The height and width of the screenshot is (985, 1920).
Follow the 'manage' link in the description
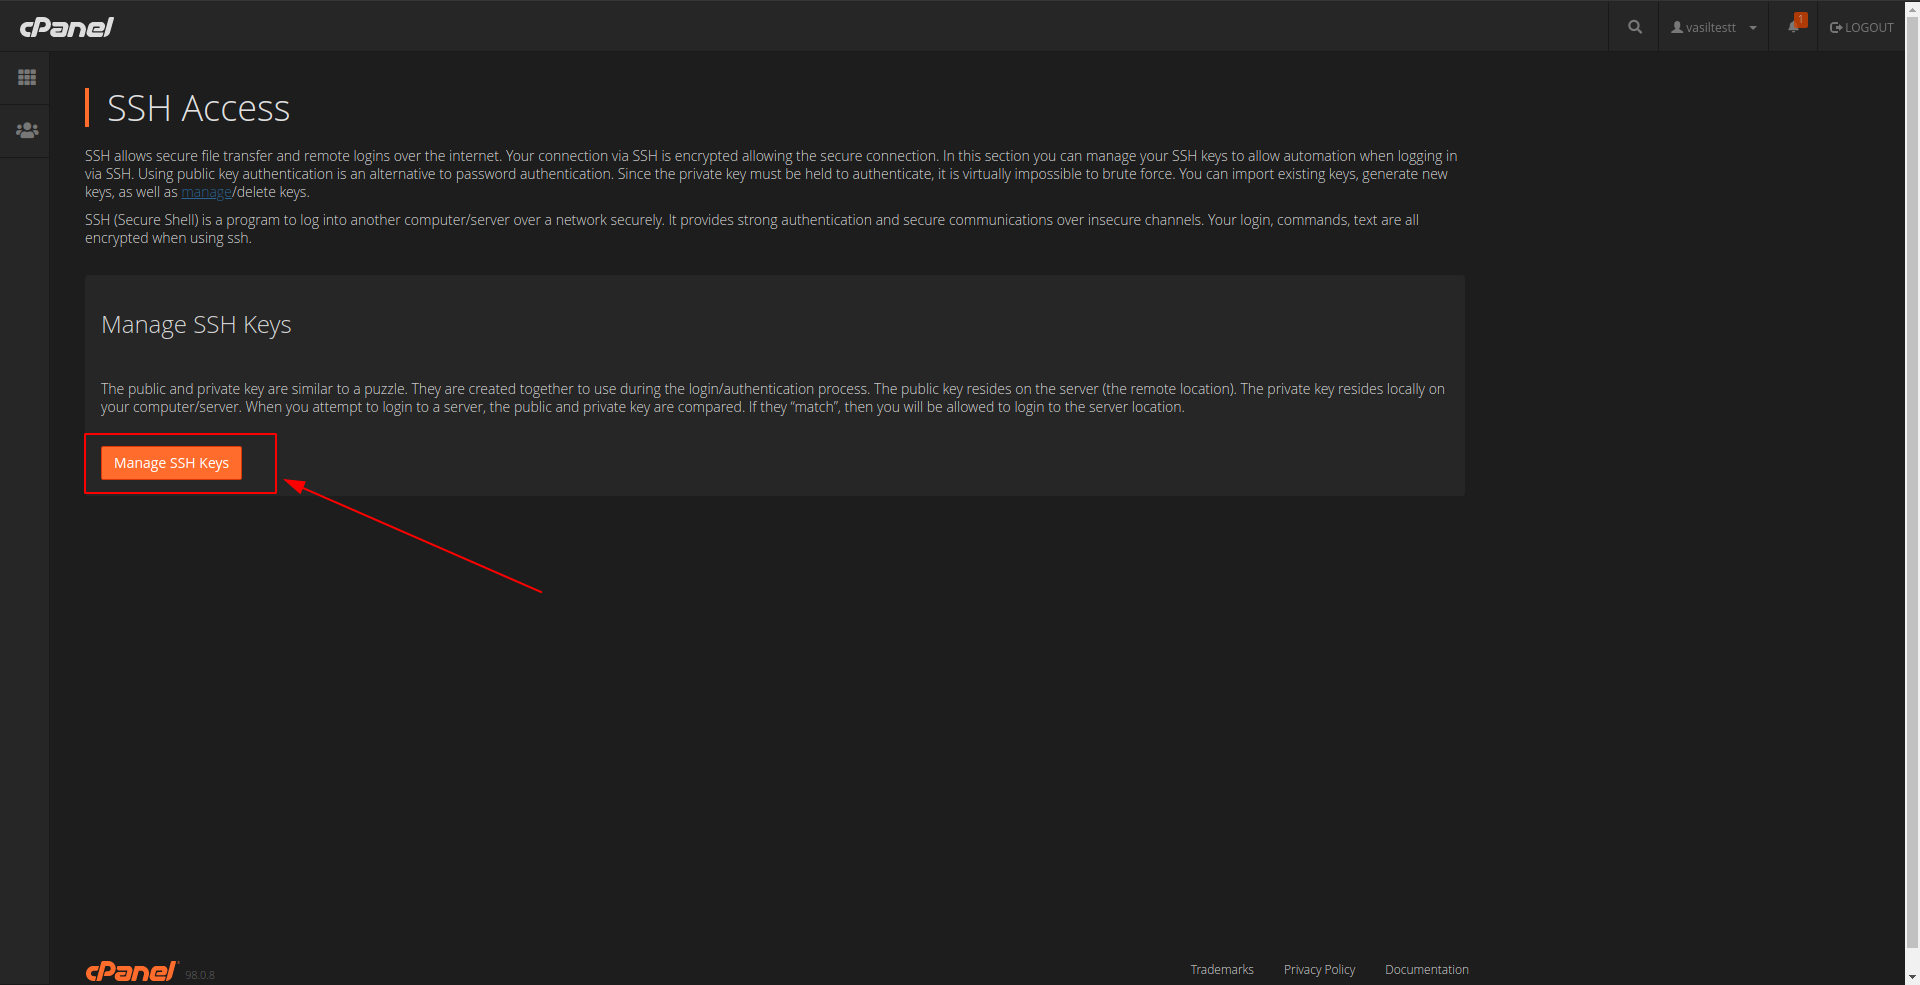click(206, 192)
